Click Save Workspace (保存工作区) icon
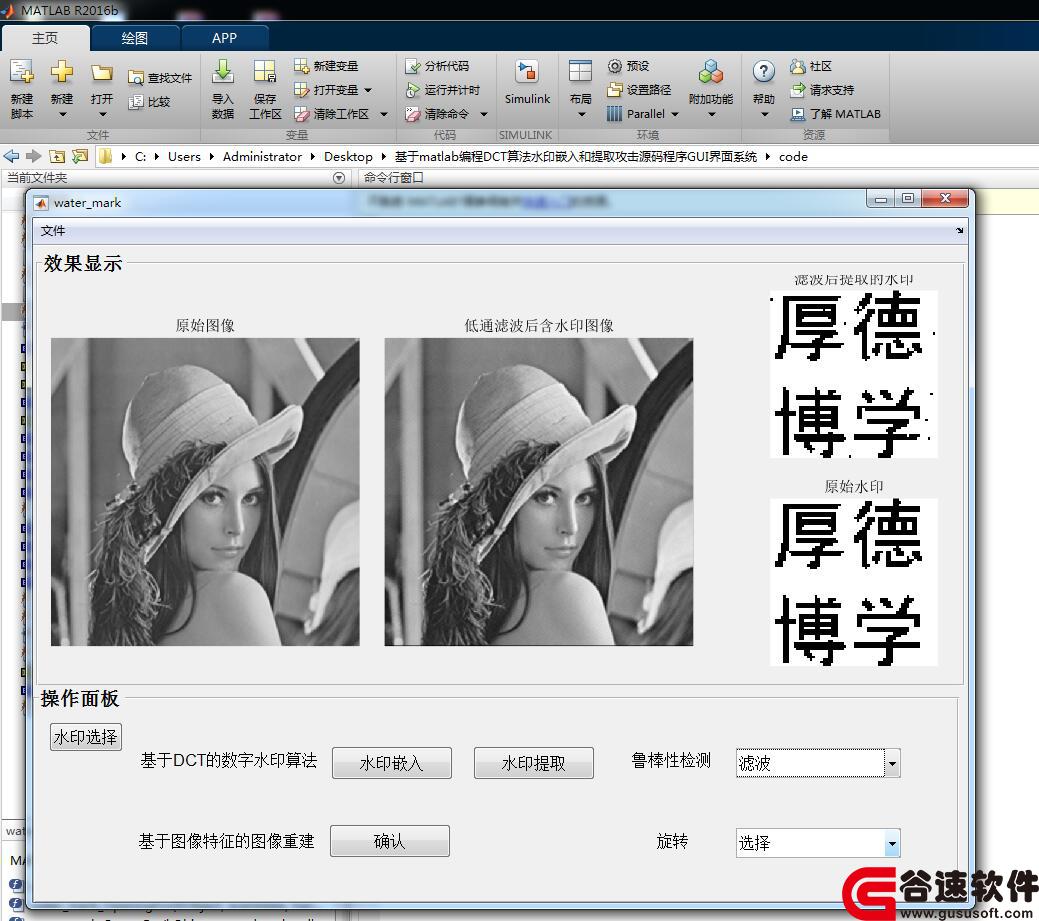The width and height of the screenshot is (1039, 921). [x=264, y=72]
